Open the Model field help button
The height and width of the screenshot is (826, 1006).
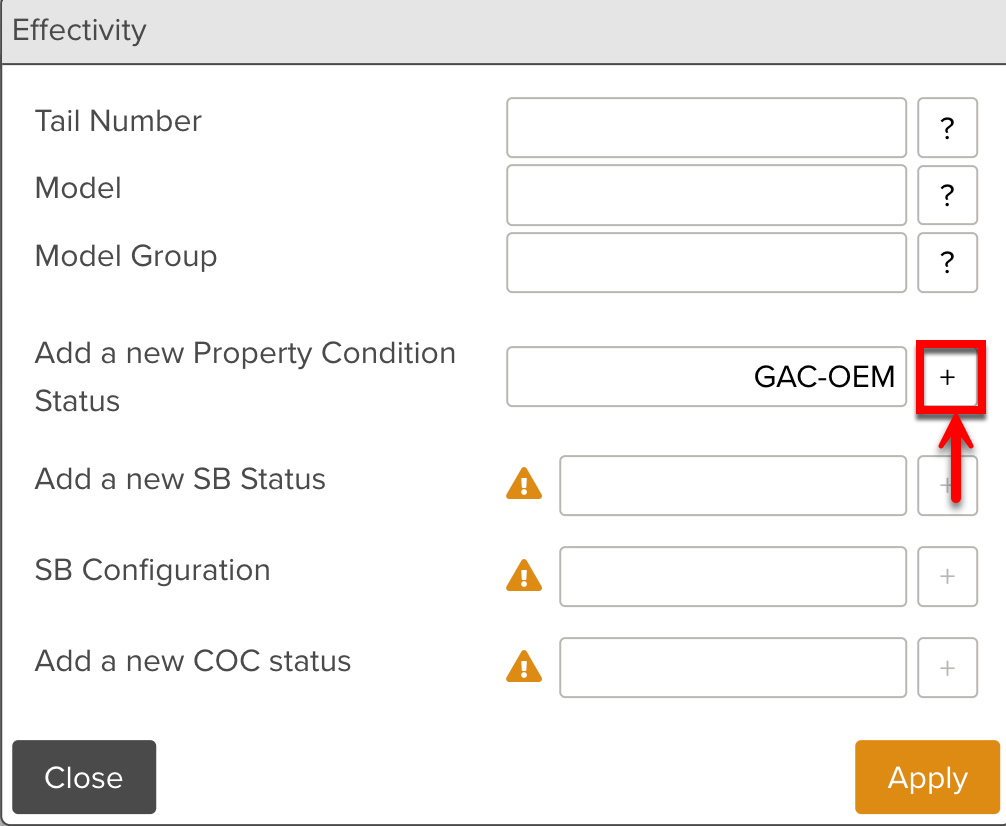click(x=947, y=195)
